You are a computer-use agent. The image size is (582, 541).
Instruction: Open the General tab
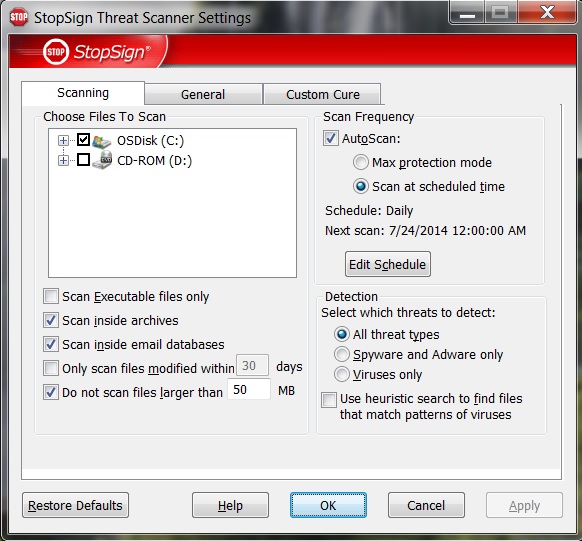[x=203, y=95]
